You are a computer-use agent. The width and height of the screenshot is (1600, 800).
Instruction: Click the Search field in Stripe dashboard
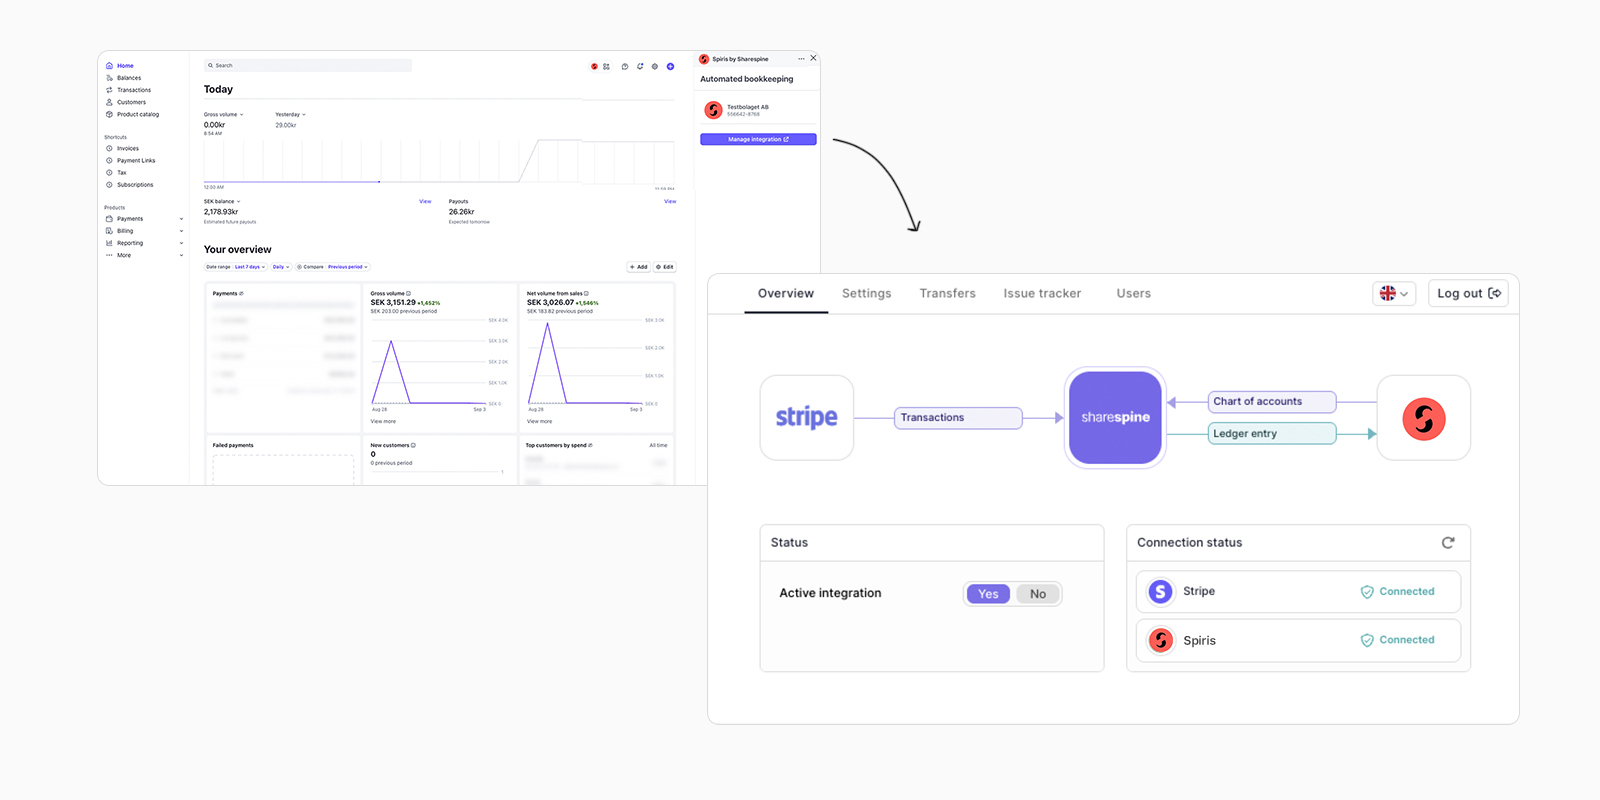(308, 66)
